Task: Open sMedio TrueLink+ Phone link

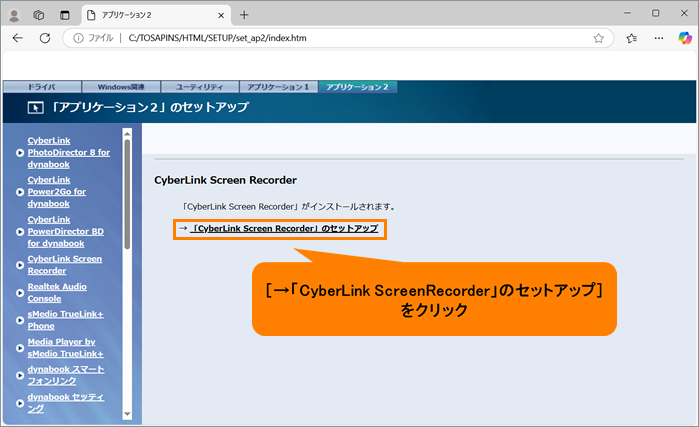Action: click(66, 320)
